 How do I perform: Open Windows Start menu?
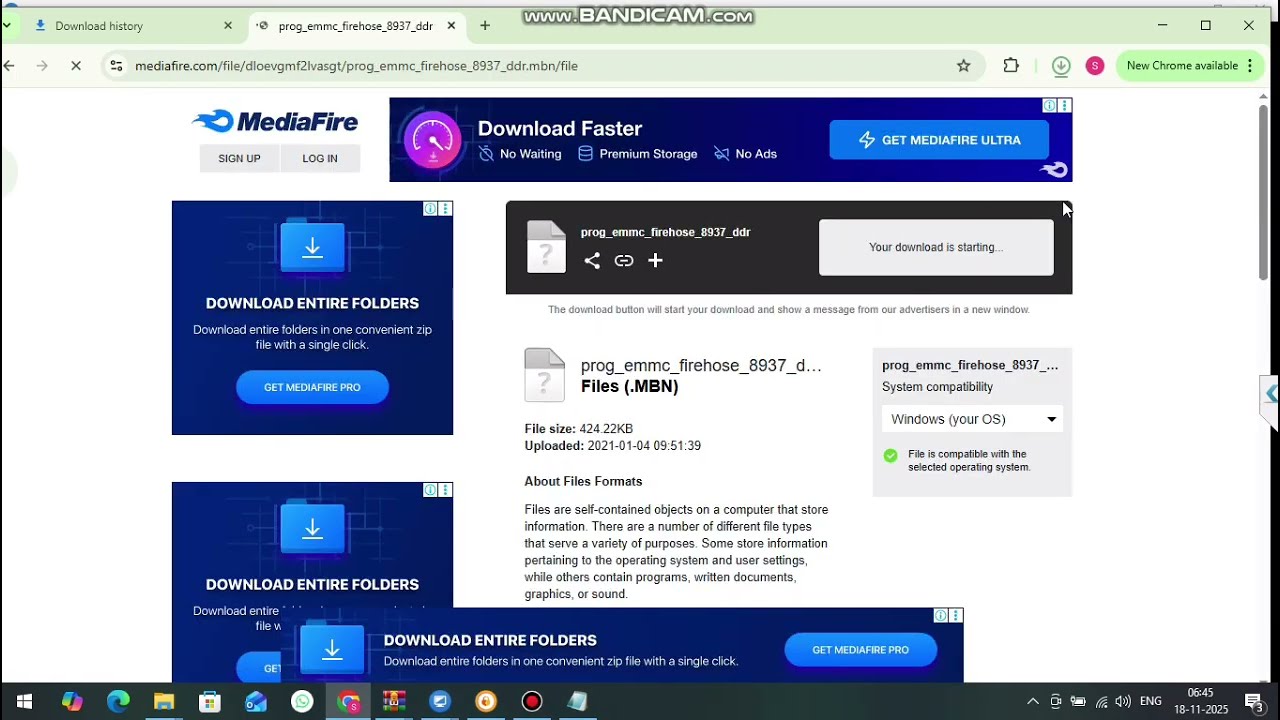(24, 702)
